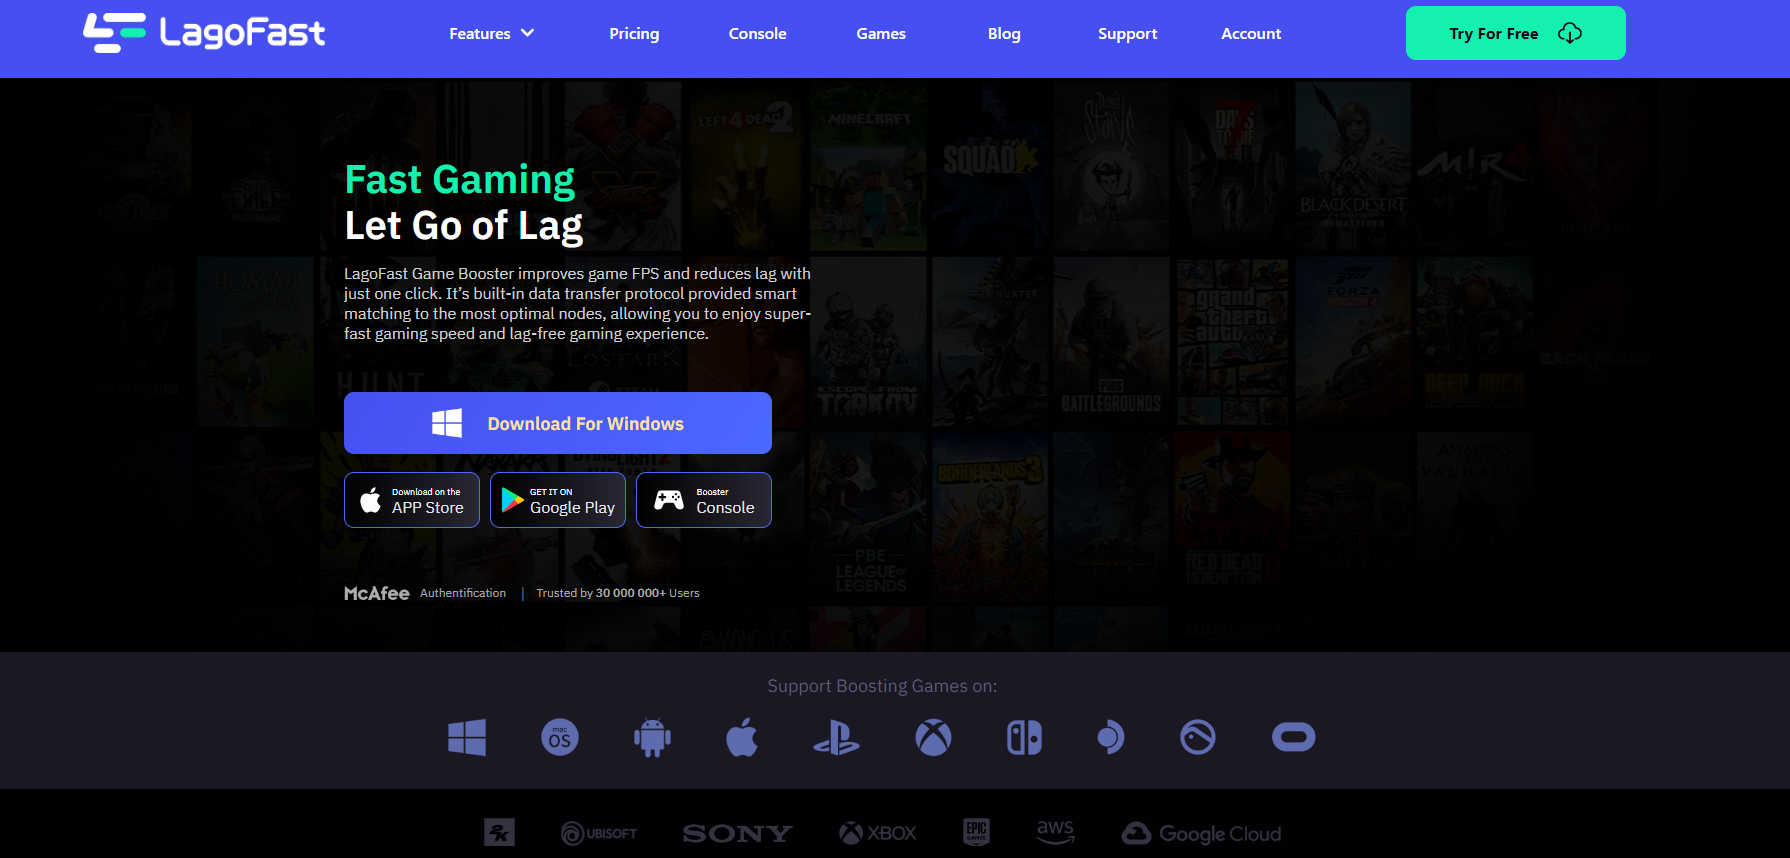The height and width of the screenshot is (858, 1790).
Task: Click the League of Legends PBE cover
Action: pos(868,516)
